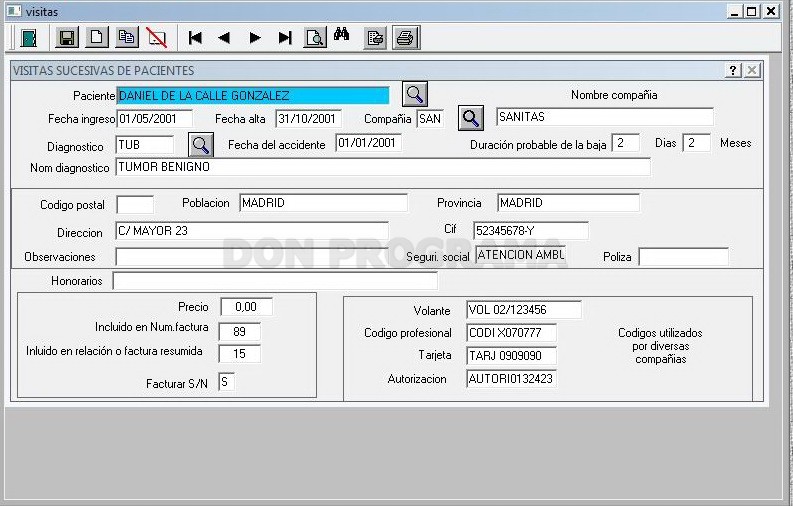Advance to the next record
This screenshot has width=793, height=506.
tap(255, 38)
